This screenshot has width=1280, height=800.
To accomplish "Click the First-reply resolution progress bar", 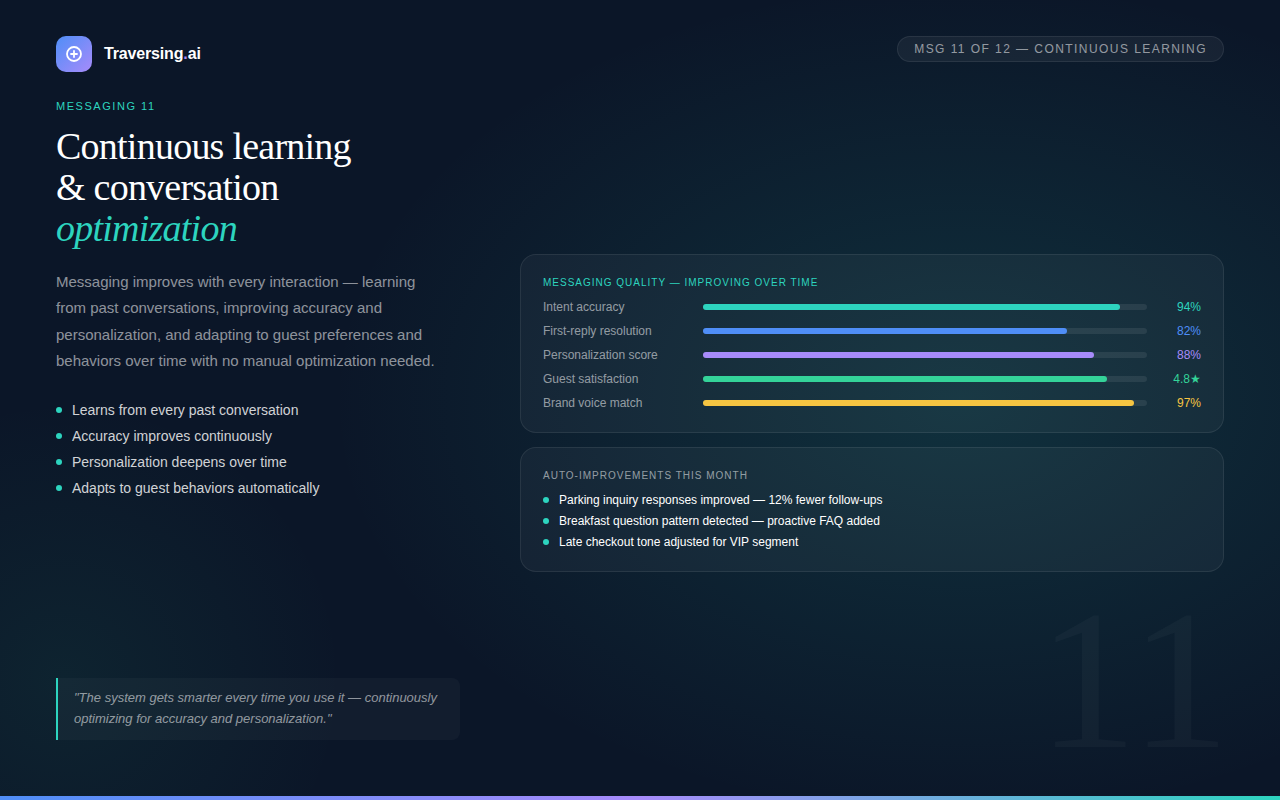I will coord(925,331).
